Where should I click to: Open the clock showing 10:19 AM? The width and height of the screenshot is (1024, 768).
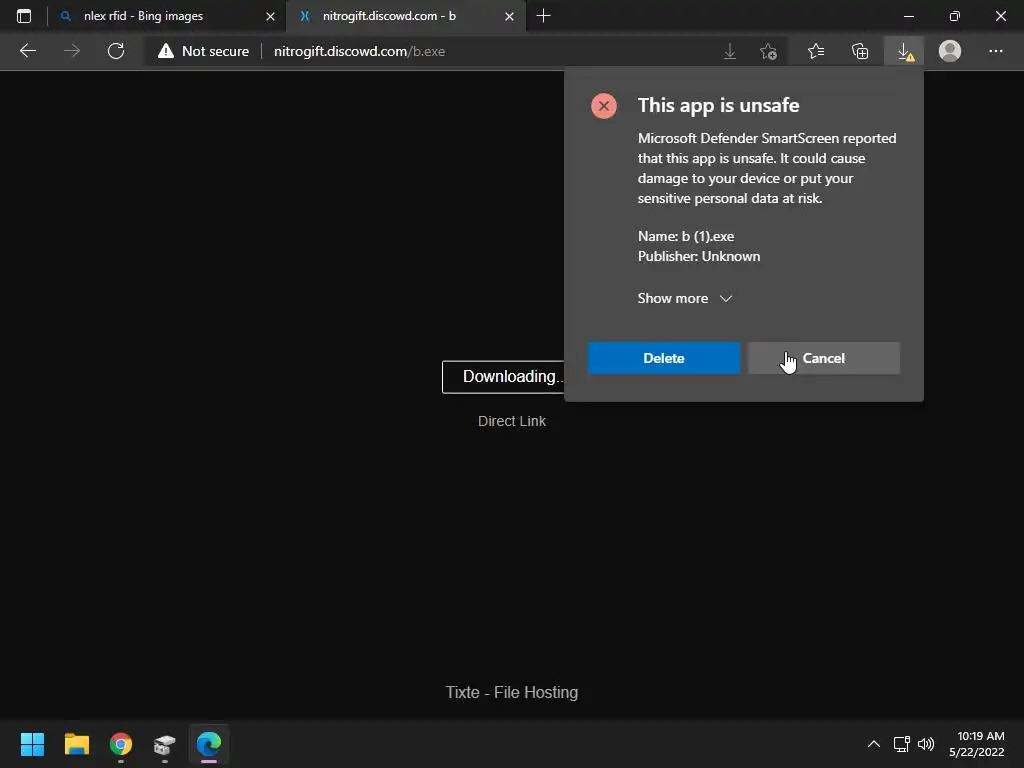point(977,744)
